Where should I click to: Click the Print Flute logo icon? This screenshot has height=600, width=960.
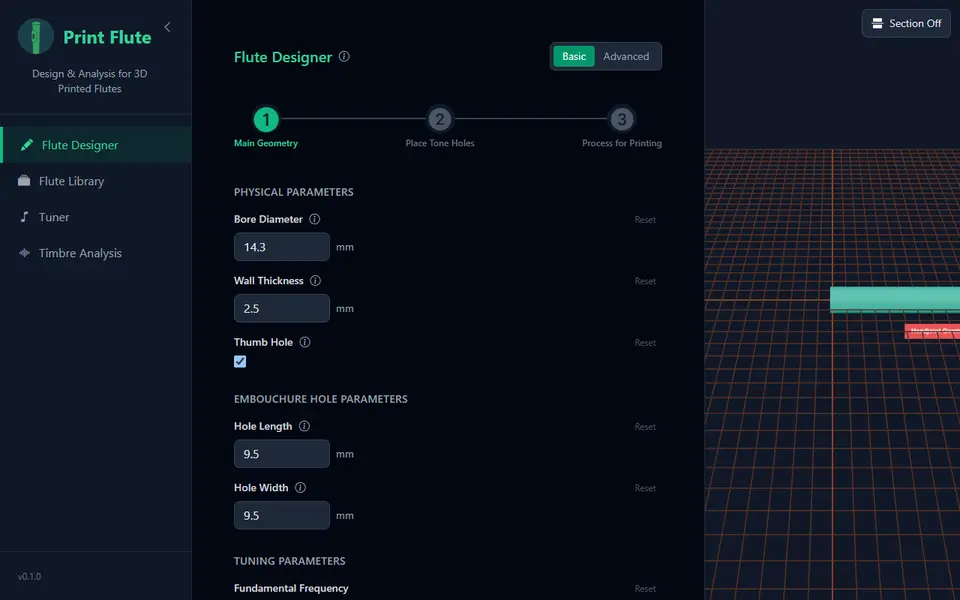[36, 36]
